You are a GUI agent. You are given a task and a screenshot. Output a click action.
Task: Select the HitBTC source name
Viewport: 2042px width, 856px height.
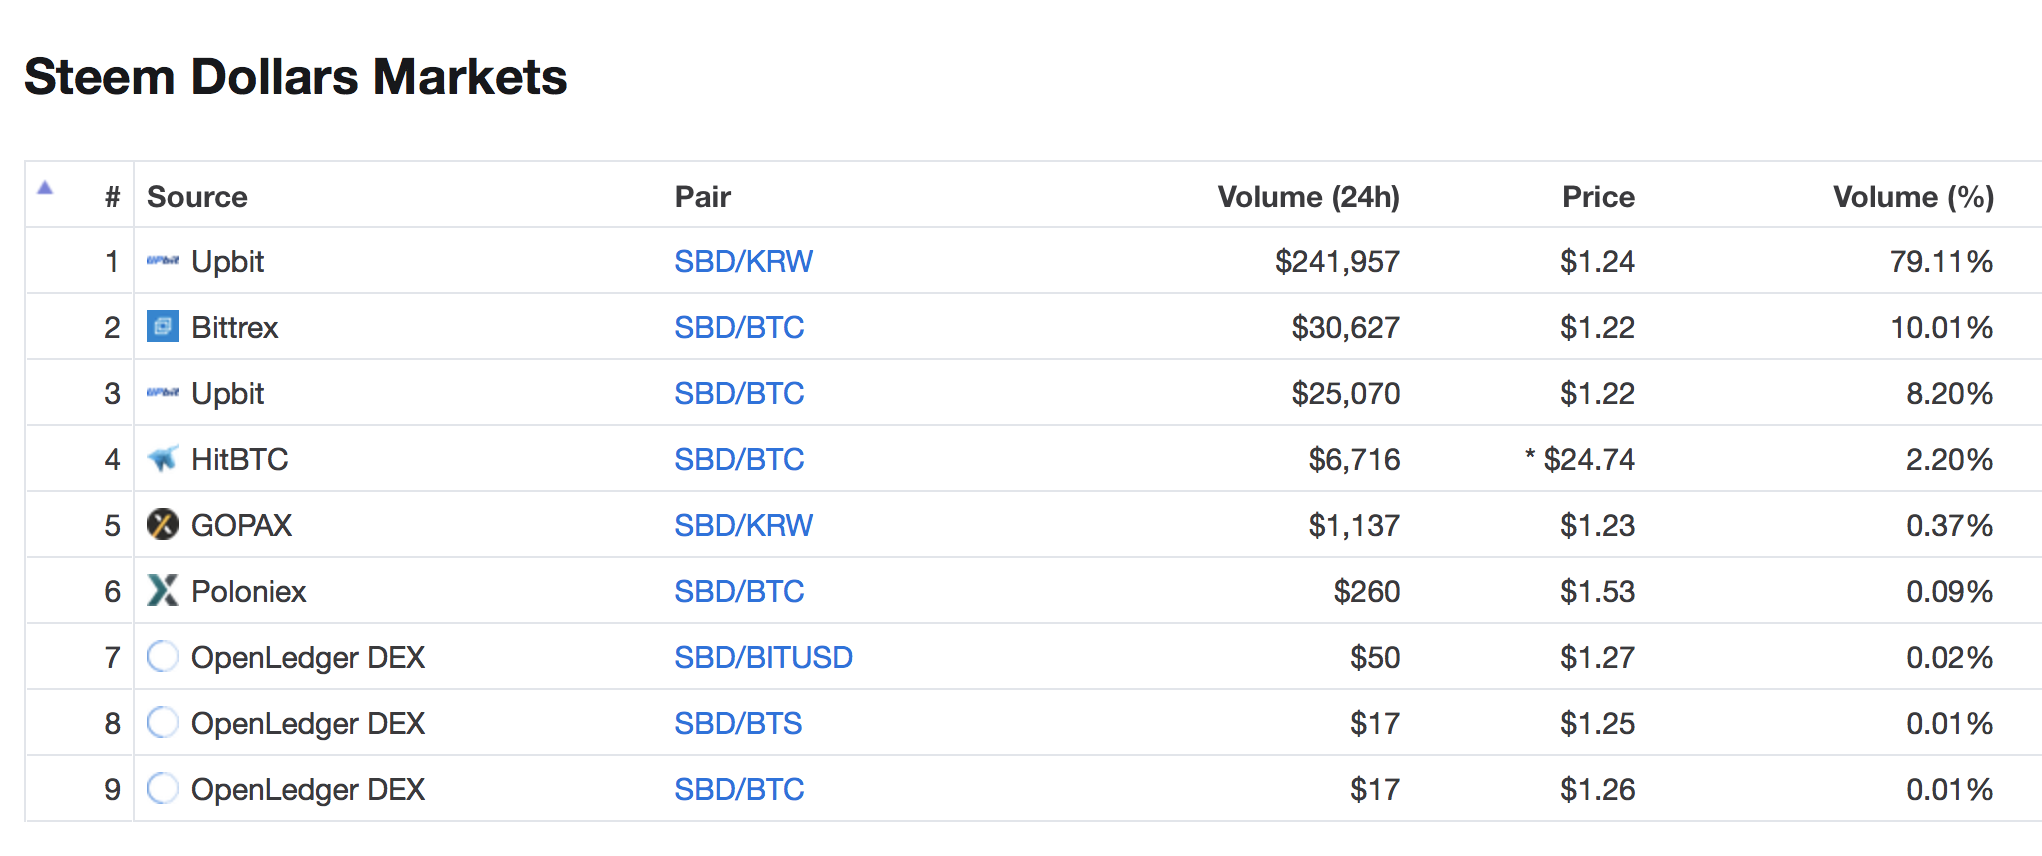[239, 459]
